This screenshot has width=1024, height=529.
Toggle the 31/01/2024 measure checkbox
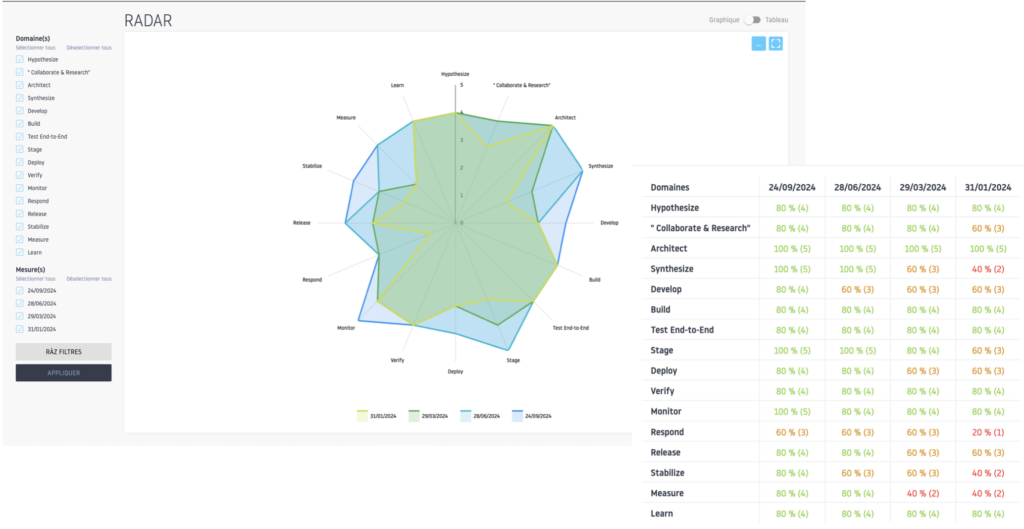click(20, 329)
